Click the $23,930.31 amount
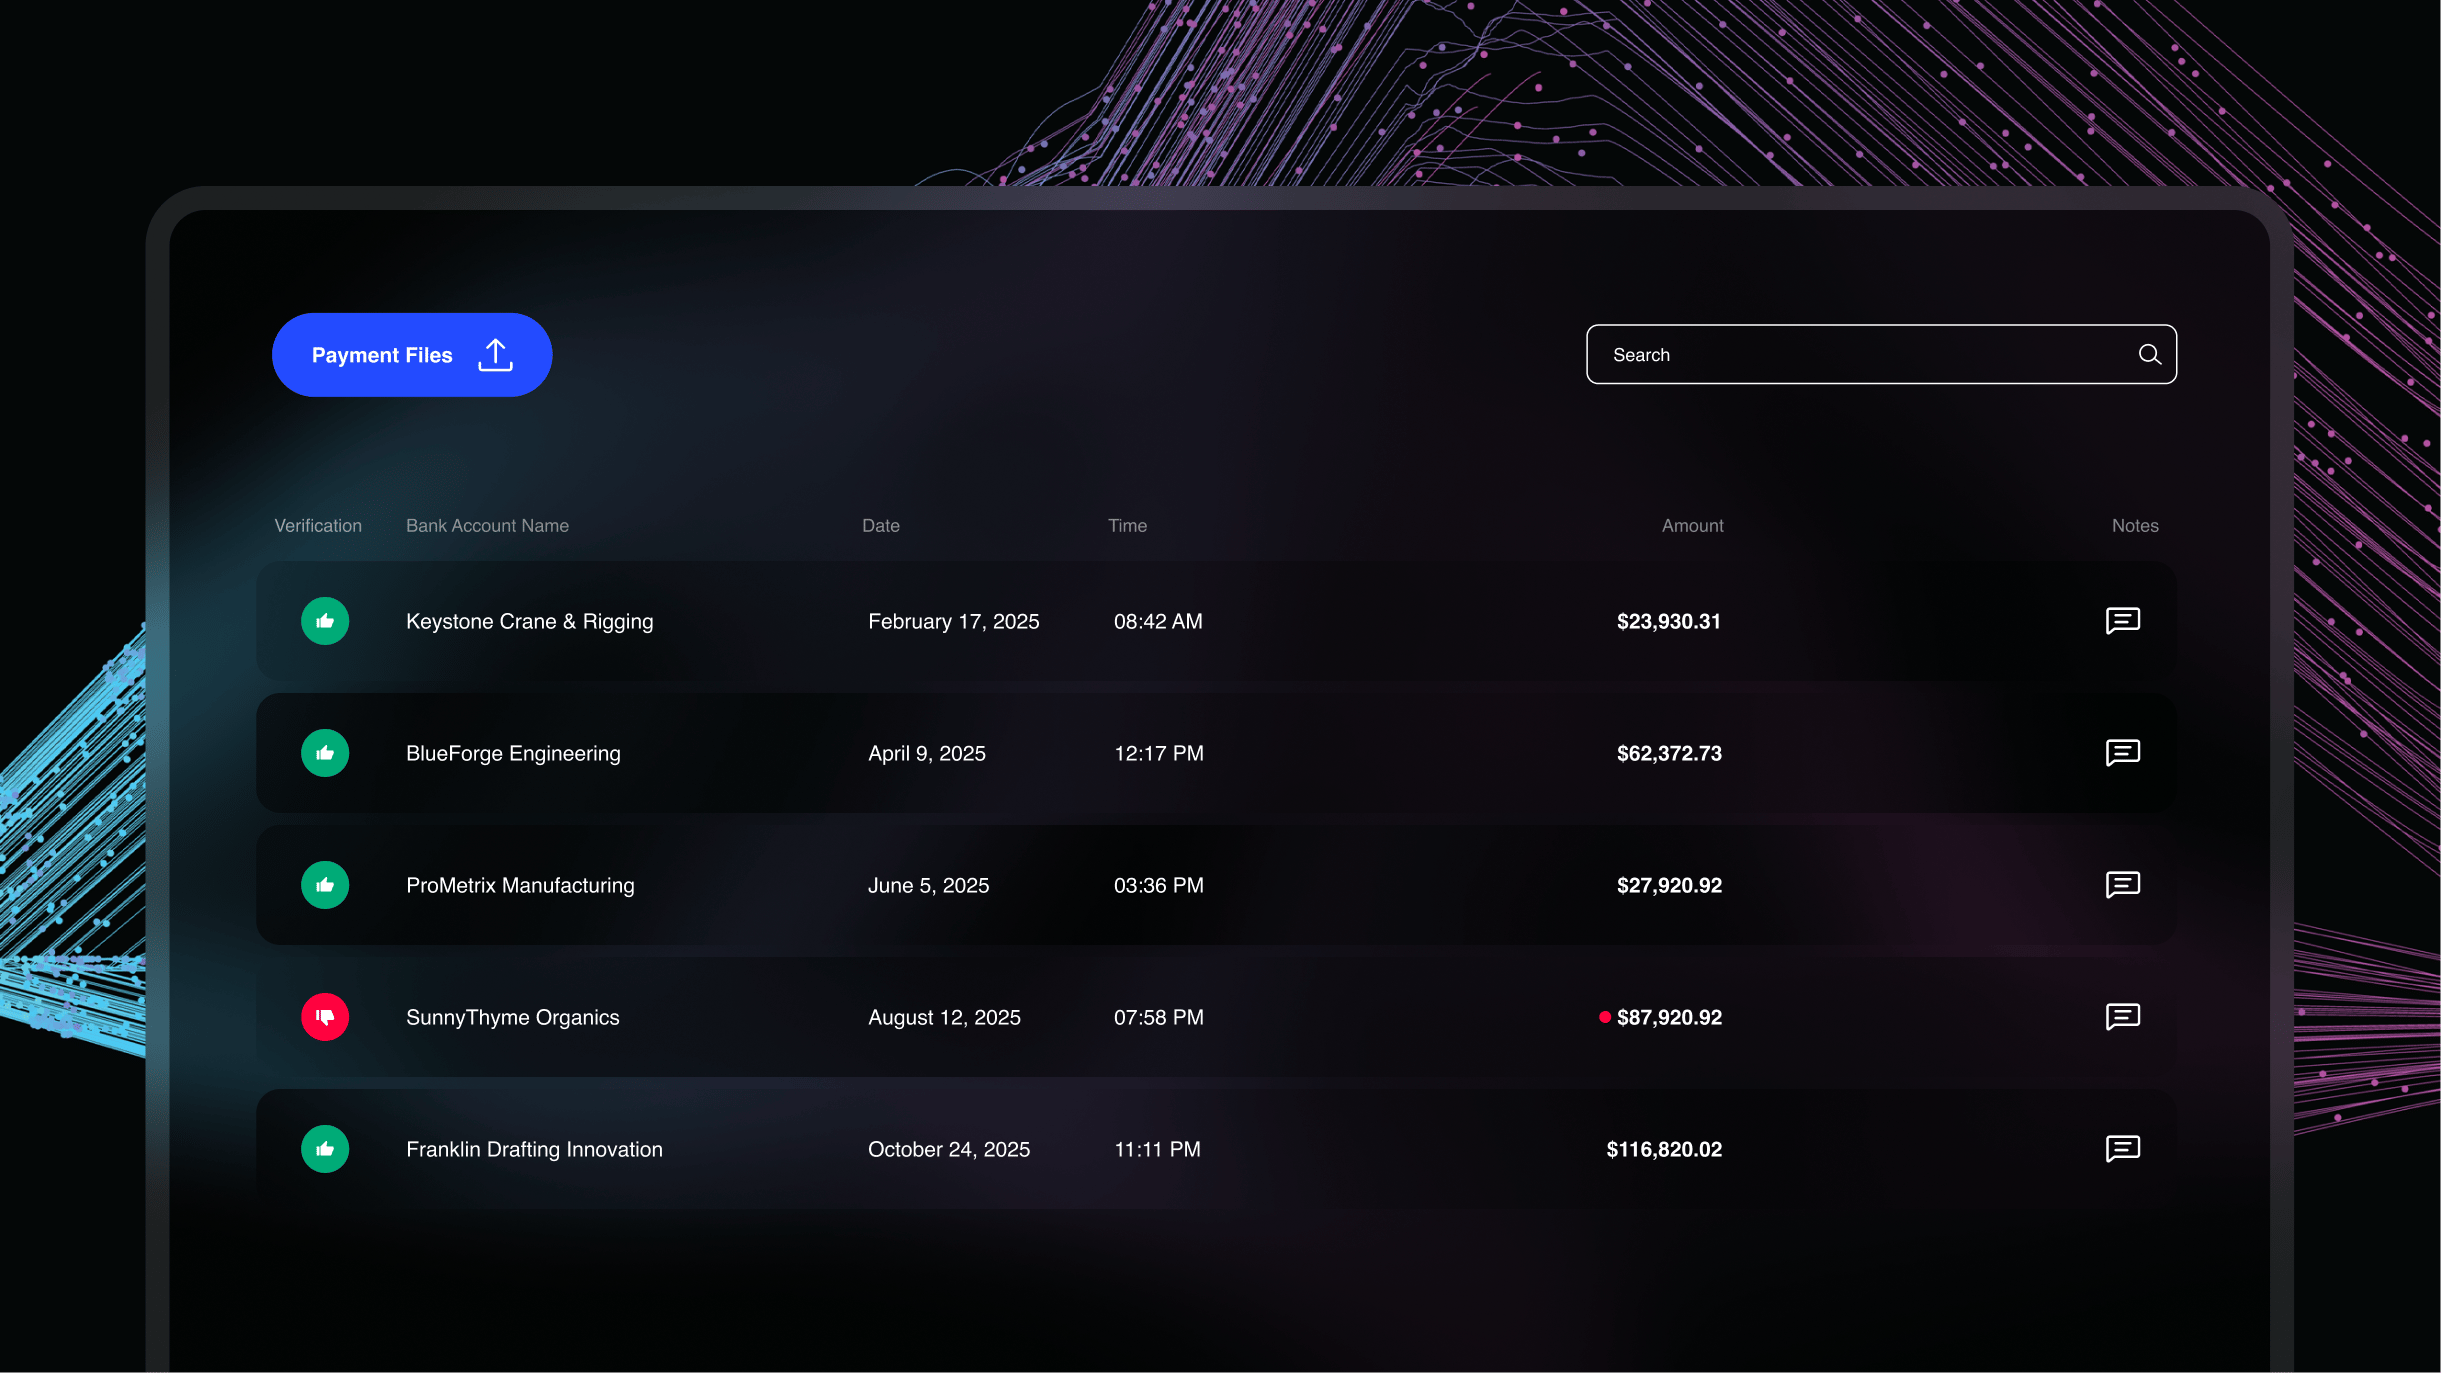This screenshot has width=2441, height=1373. (x=1669, y=622)
